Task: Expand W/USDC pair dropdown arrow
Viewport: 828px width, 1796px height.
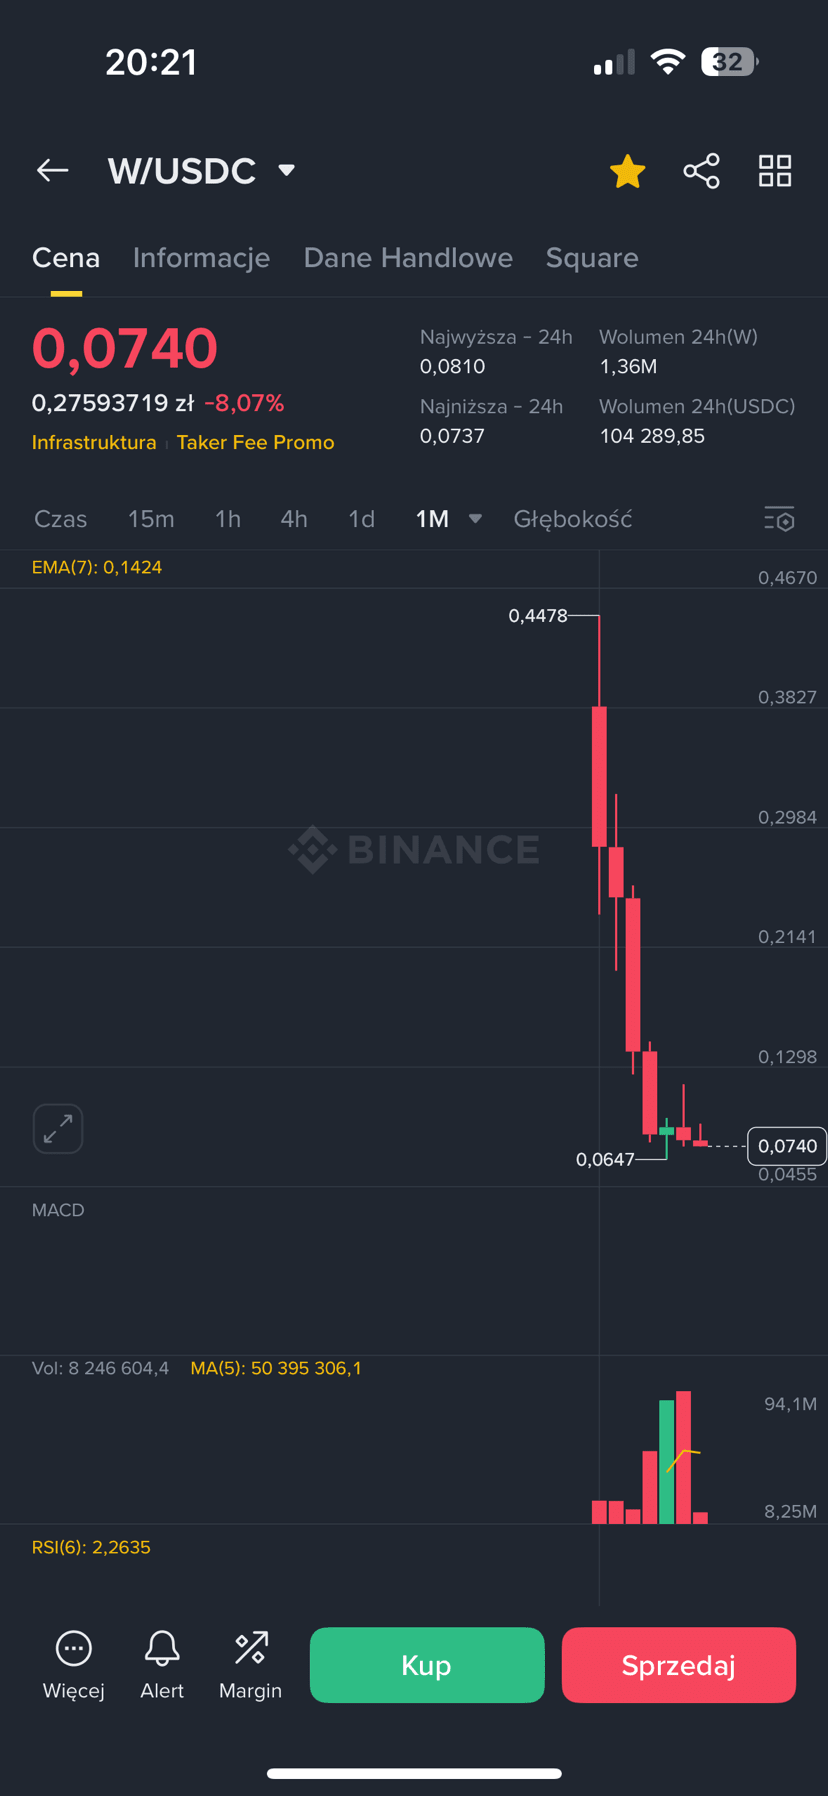Action: (x=287, y=170)
